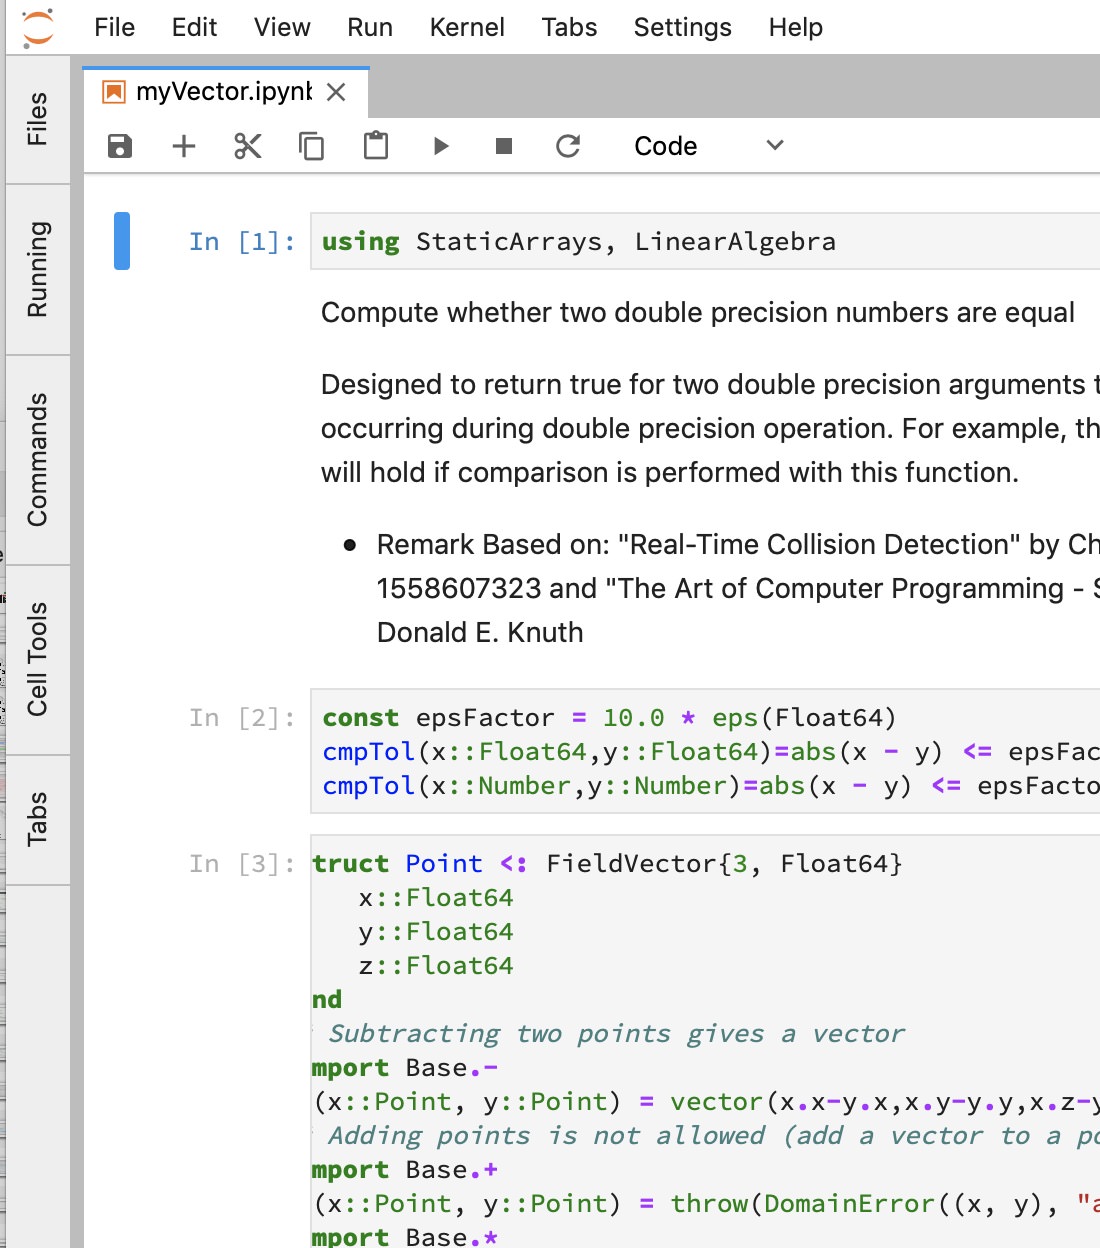Viewport: 1100px width, 1248px height.
Task: Select the In [1]: cell prompt
Action: (x=242, y=241)
